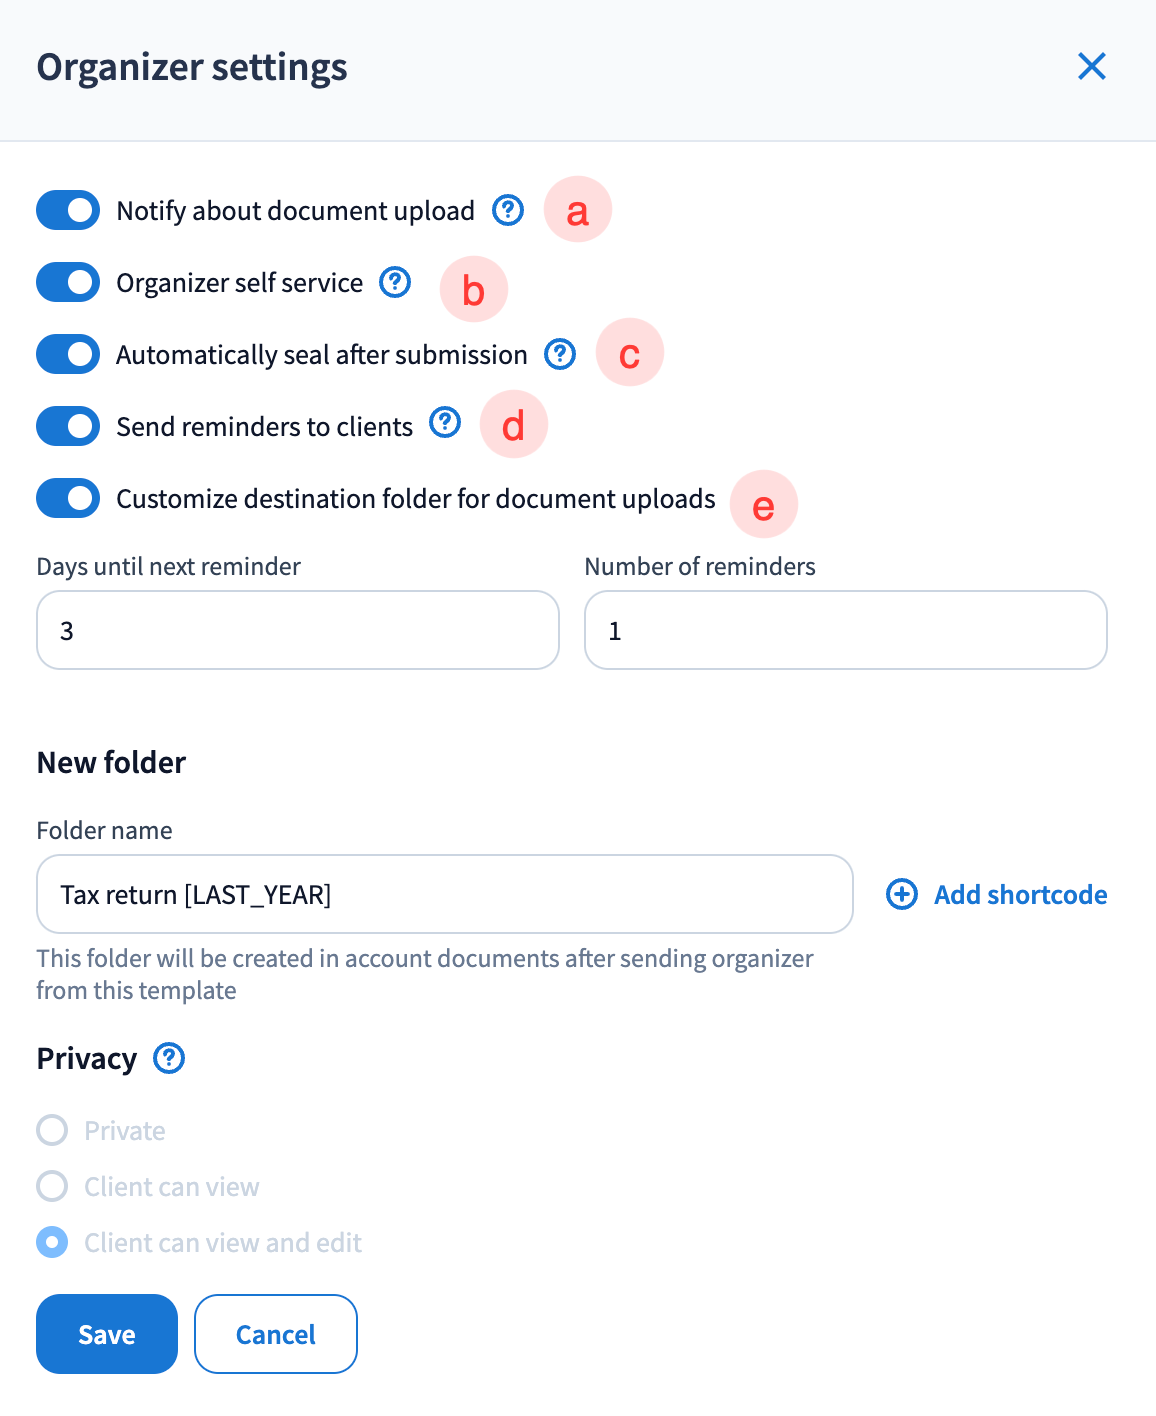The width and height of the screenshot is (1156, 1416).
Task: View help tooltip for Send reminders to clients
Action: coord(445,423)
